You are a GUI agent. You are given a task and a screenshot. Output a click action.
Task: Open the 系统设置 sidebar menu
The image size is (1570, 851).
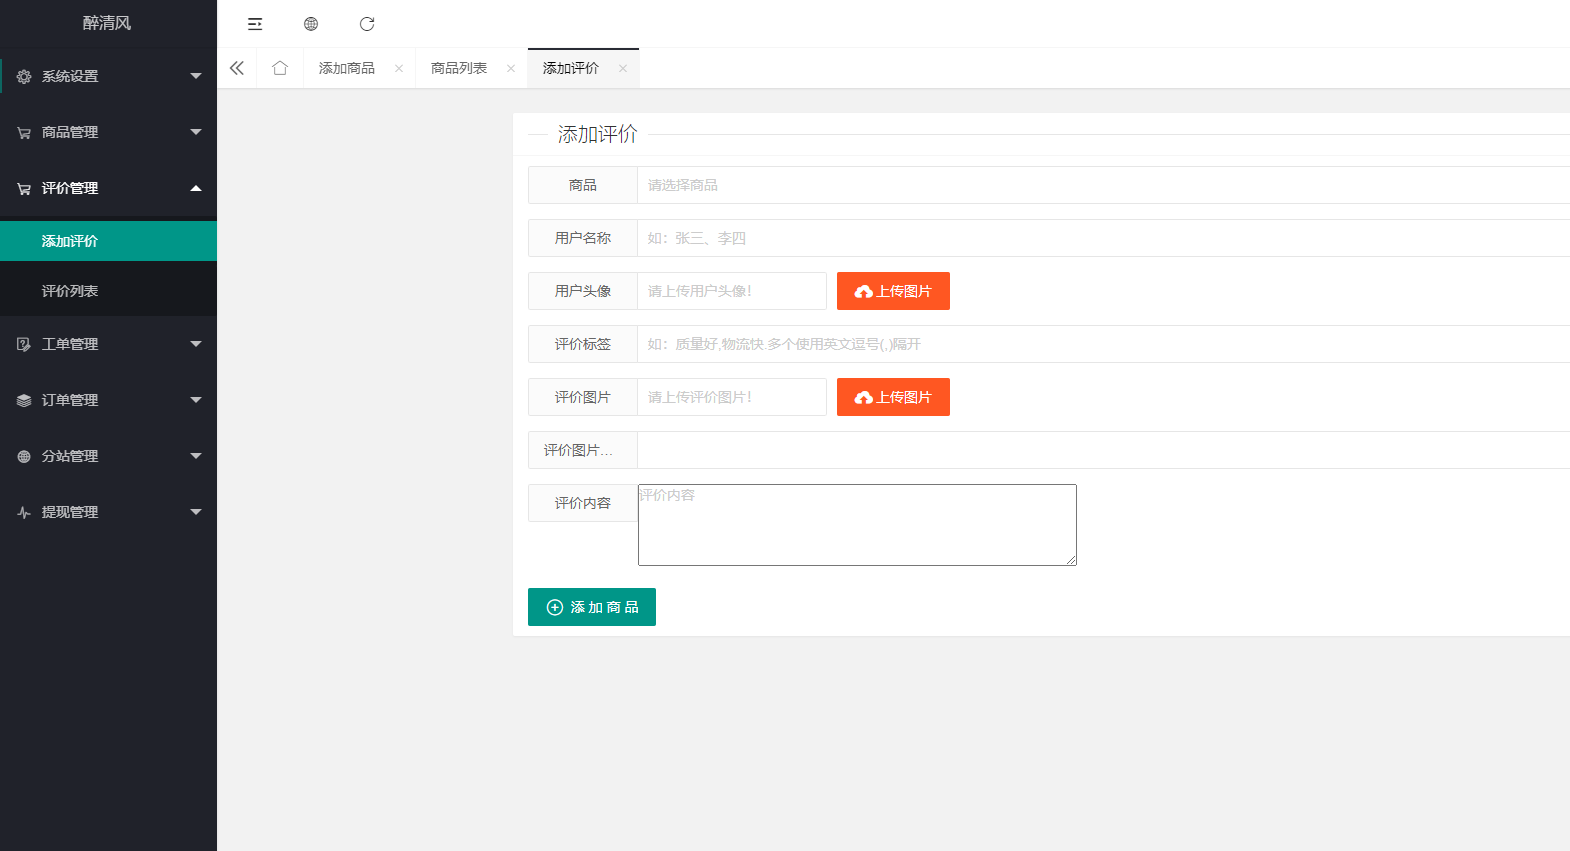coord(108,76)
